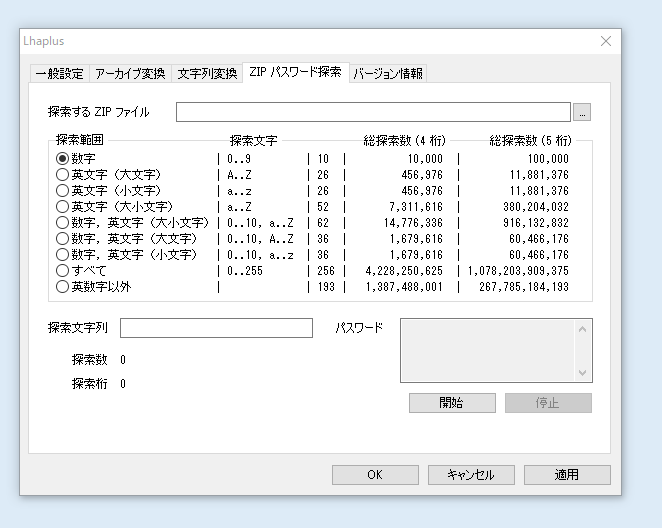Image resolution: width=662 pixels, height=528 pixels.
Task: Show the バージョン情報 tab
Action: [x=388, y=74]
